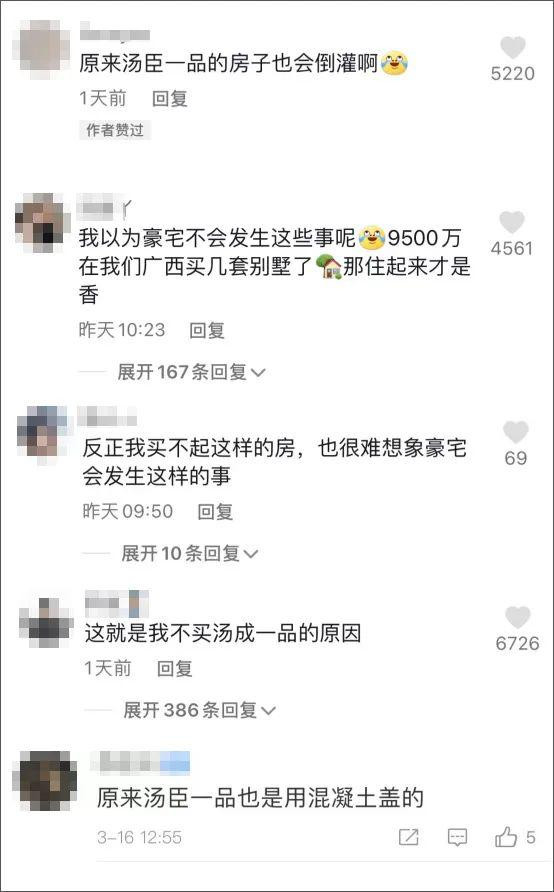This screenshot has width=554, height=892.
Task: Show the 386 replies
Action: coord(200,710)
